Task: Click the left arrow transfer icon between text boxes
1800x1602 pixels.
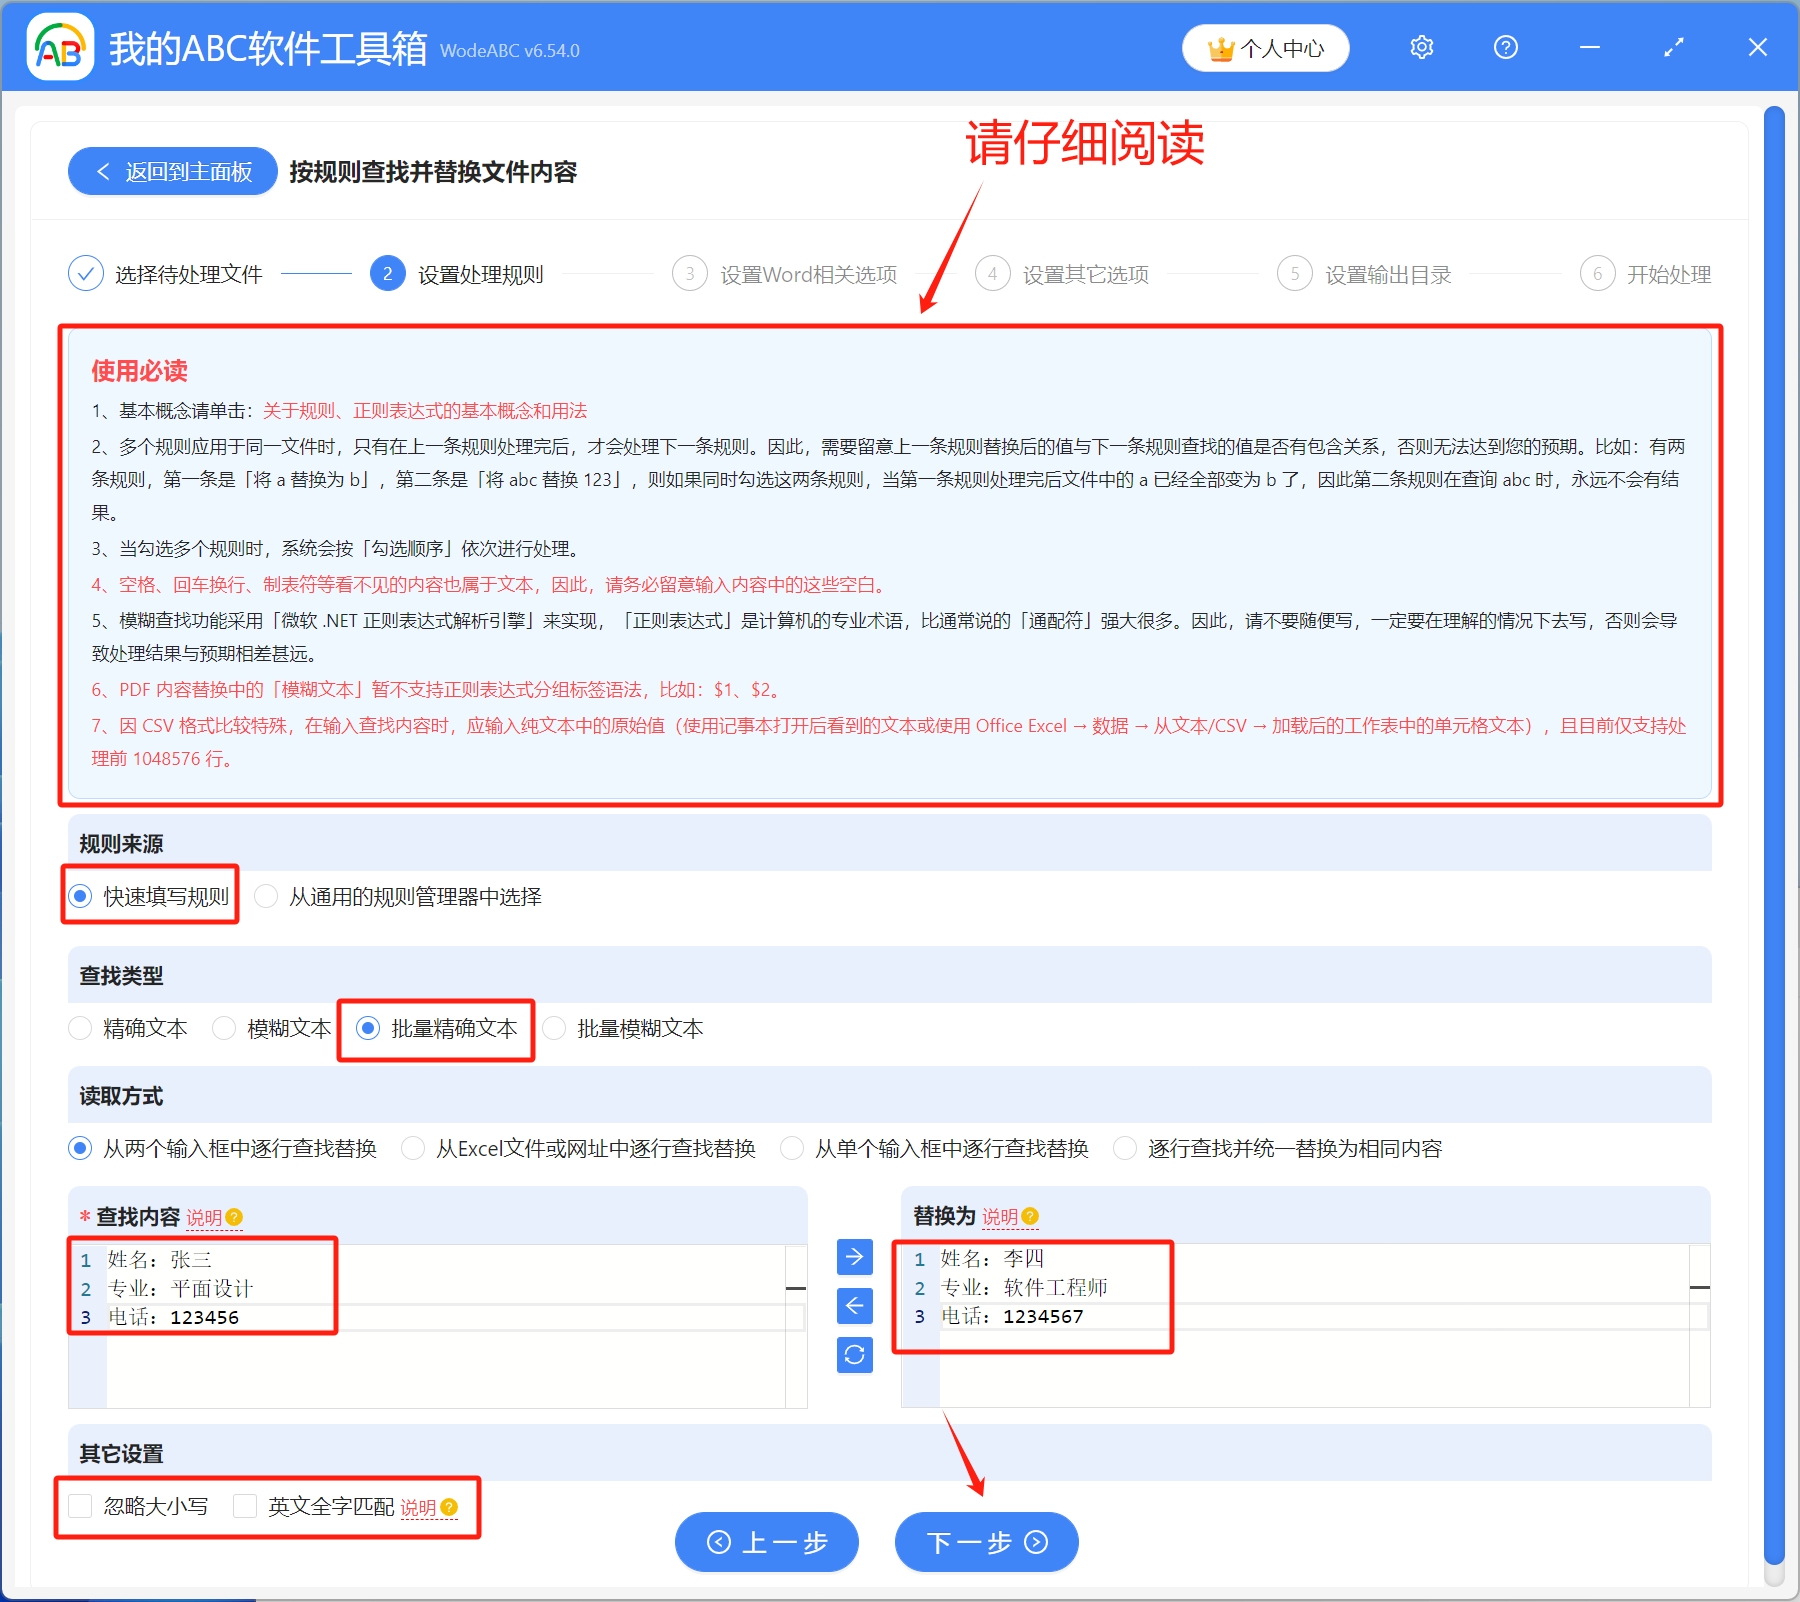Action: pos(854,1306)
